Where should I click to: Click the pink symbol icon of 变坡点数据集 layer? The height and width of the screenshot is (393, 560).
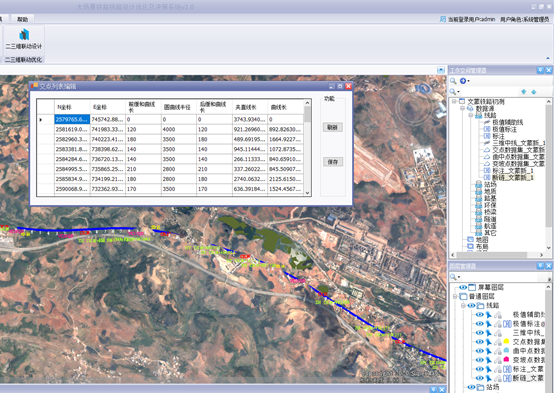pyautogui.click(x=506, y=359)
